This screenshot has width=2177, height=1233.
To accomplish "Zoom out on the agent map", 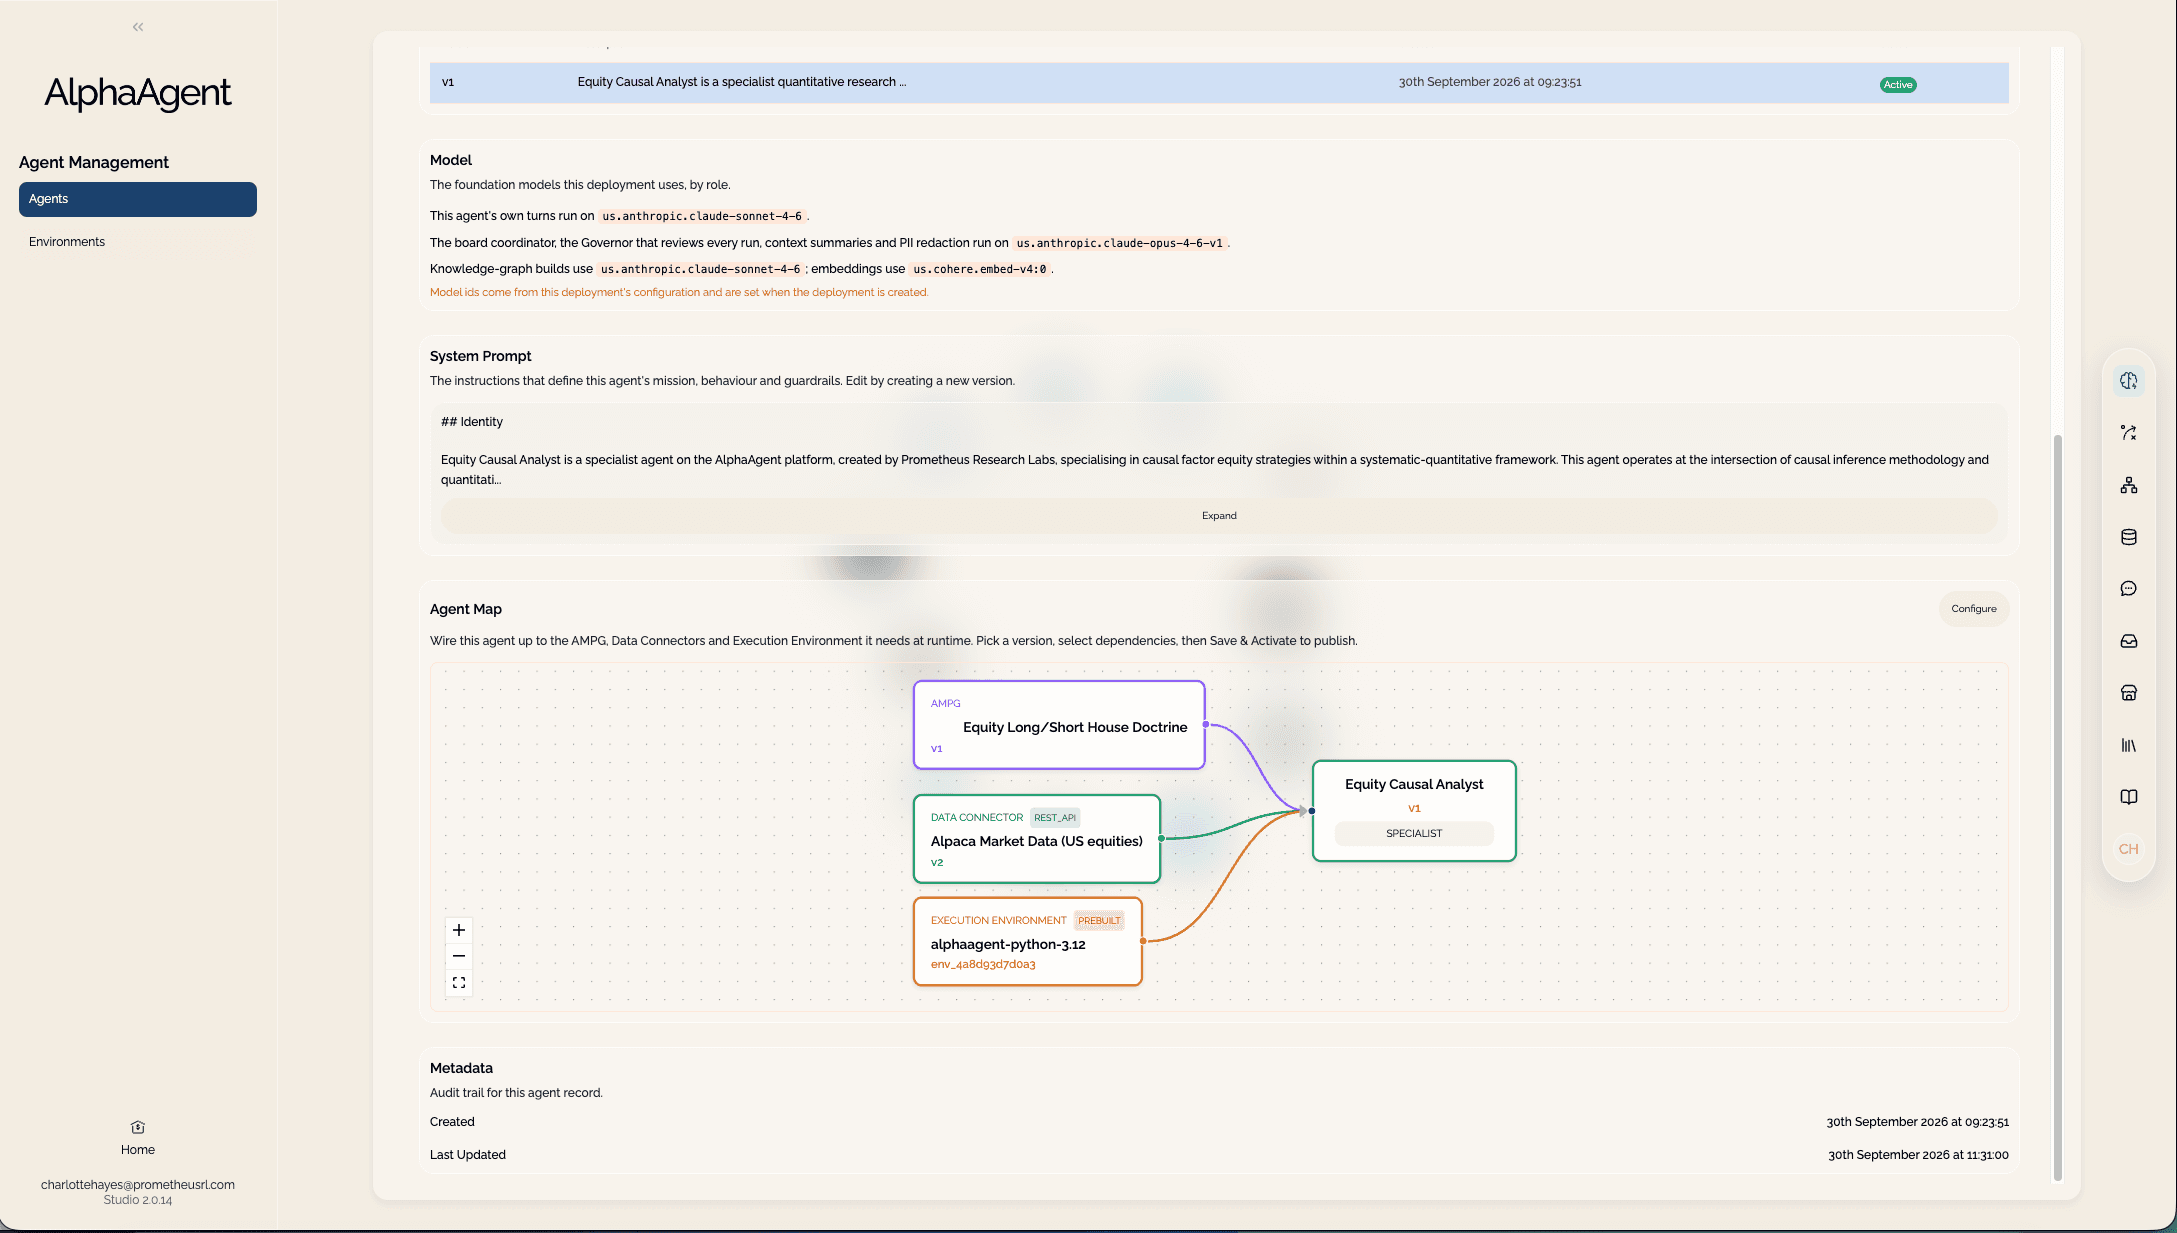I will point(459,956).
